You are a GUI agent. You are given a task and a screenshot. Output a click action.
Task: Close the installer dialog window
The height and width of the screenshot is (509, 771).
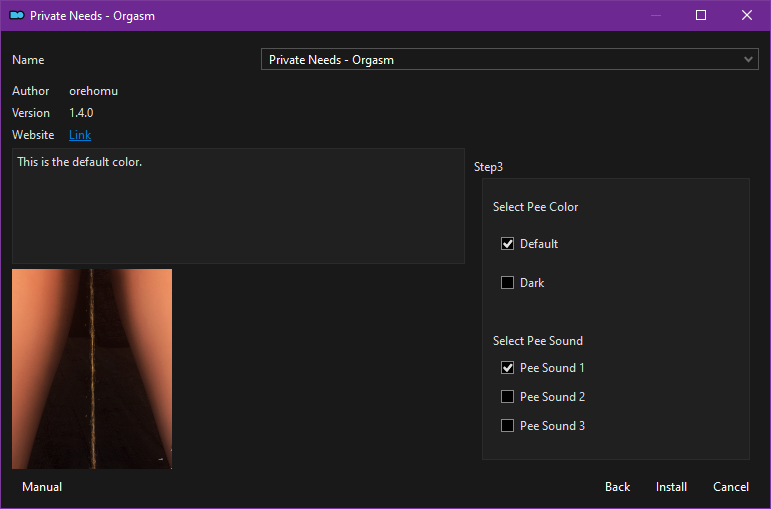(747, 16)
